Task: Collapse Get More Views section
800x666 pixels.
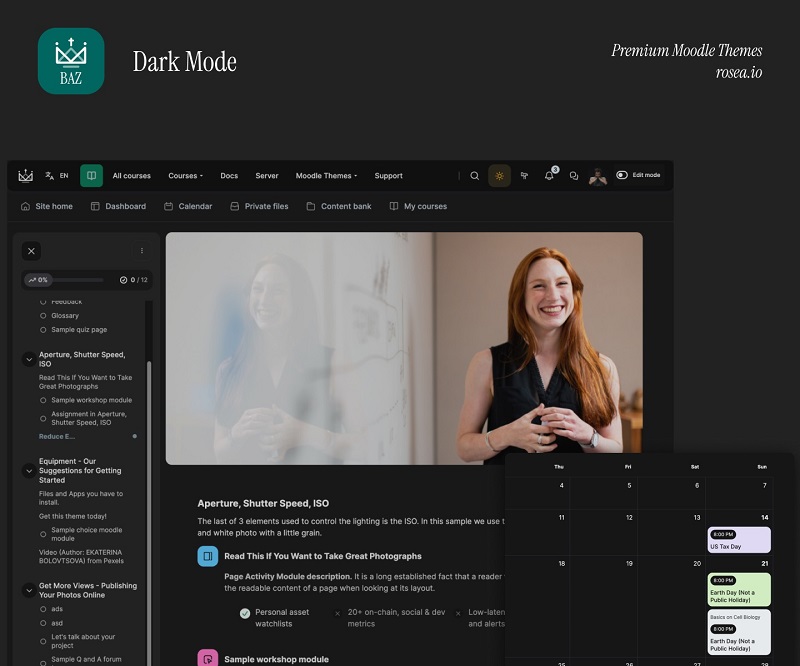Action: tap(28, 591)
